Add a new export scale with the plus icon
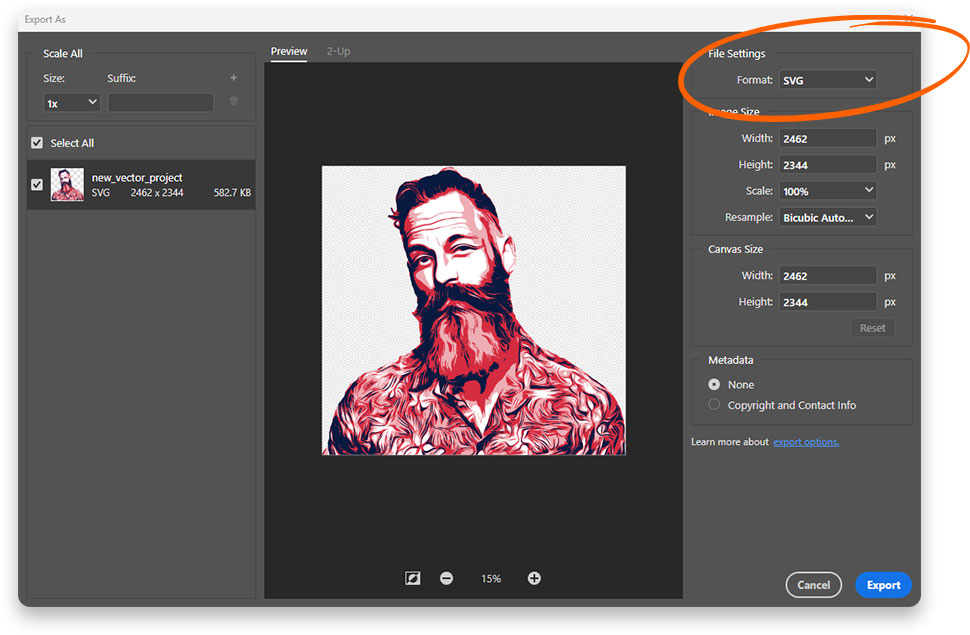This screenshot has height=635, width=970. (x=233, y=77)
